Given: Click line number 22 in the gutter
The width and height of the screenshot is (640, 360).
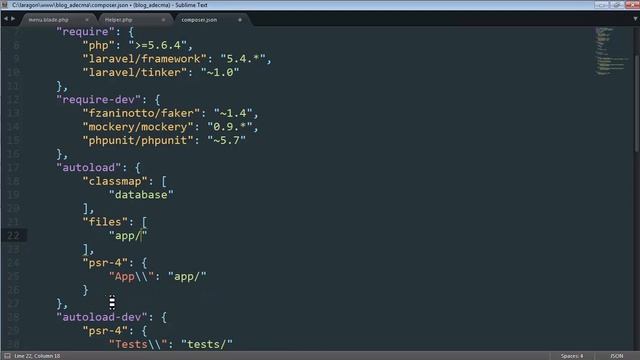Looking at the screenshot, I should pyautogui.click(x=13, y=236).
